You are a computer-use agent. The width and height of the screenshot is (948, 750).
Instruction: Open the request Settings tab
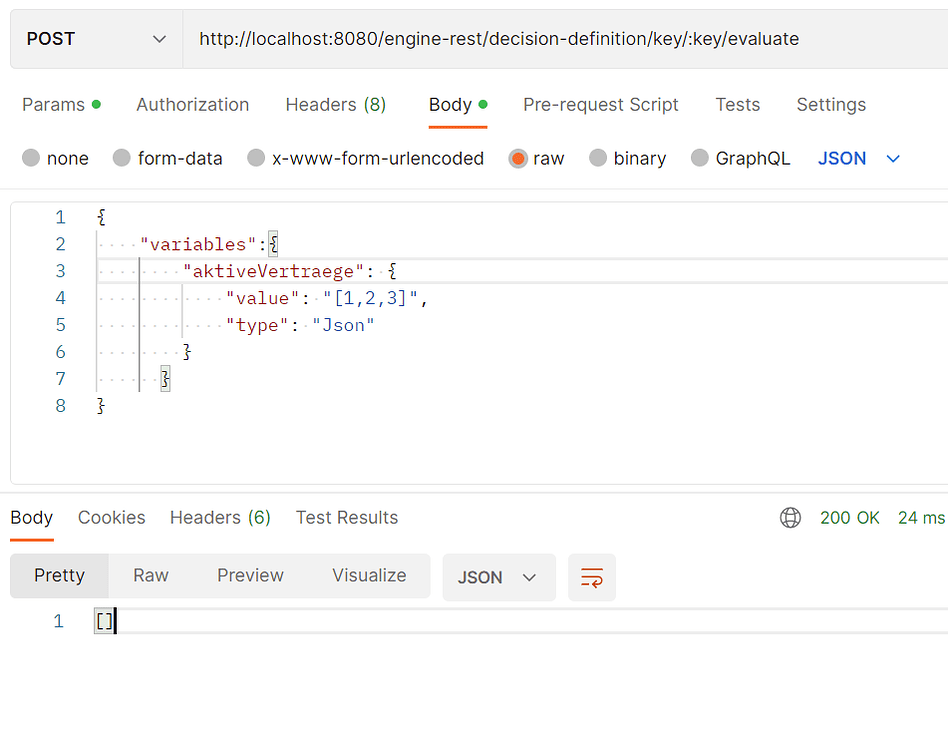coord(831,105)
